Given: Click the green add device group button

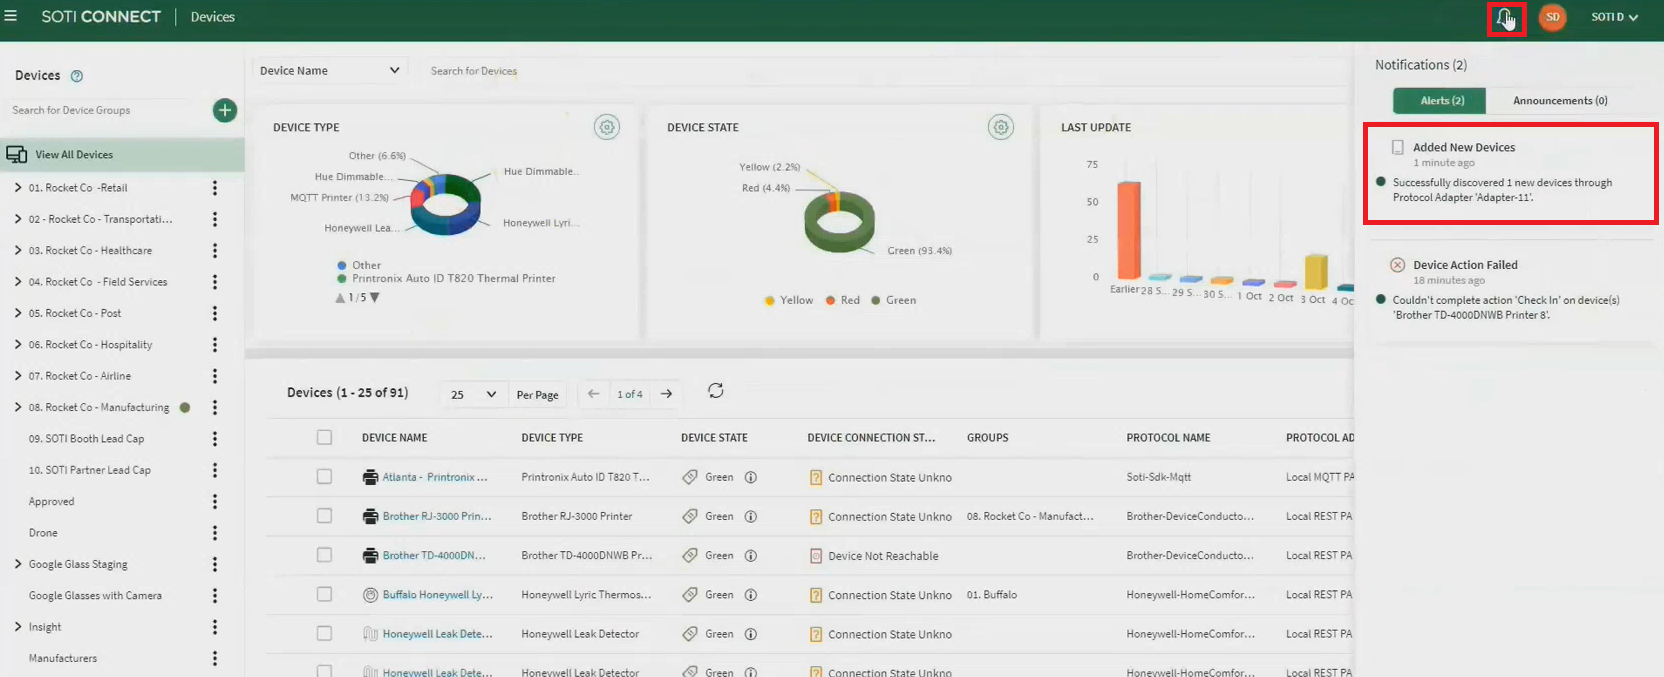Looking at the screenshot, I should pyautogui.click(x=225, y=110).
